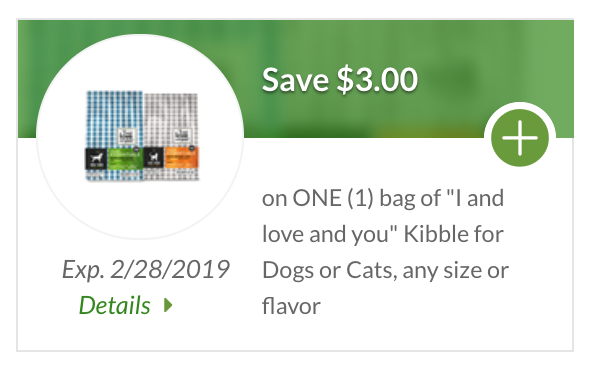Click the empty white space below the bags

pyautogui.click(x=140, y=208)
